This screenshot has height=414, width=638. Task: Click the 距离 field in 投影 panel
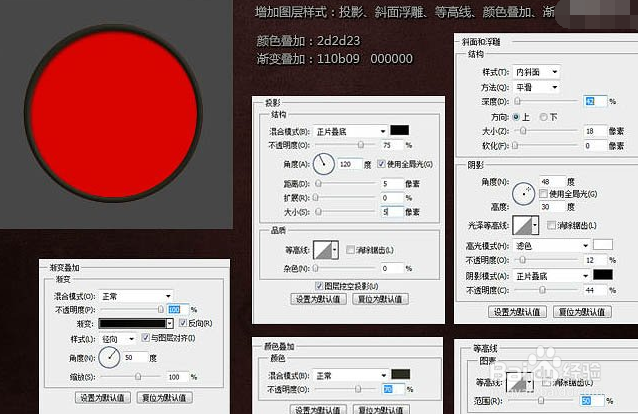pos(392,184)
